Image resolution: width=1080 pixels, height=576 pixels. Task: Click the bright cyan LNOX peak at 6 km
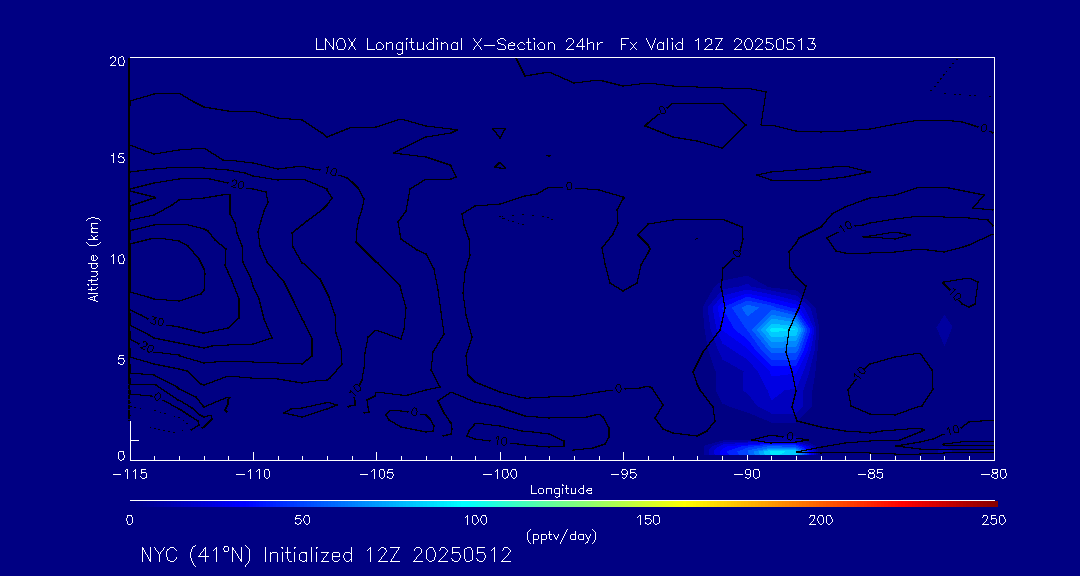tap(776, 328)
